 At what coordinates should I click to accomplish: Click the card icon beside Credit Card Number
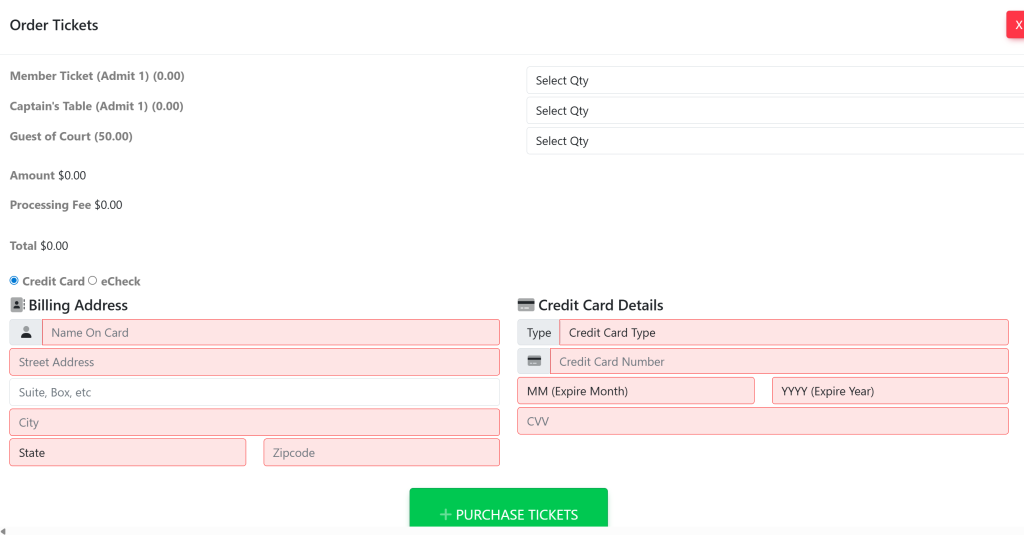click(534, 362)
